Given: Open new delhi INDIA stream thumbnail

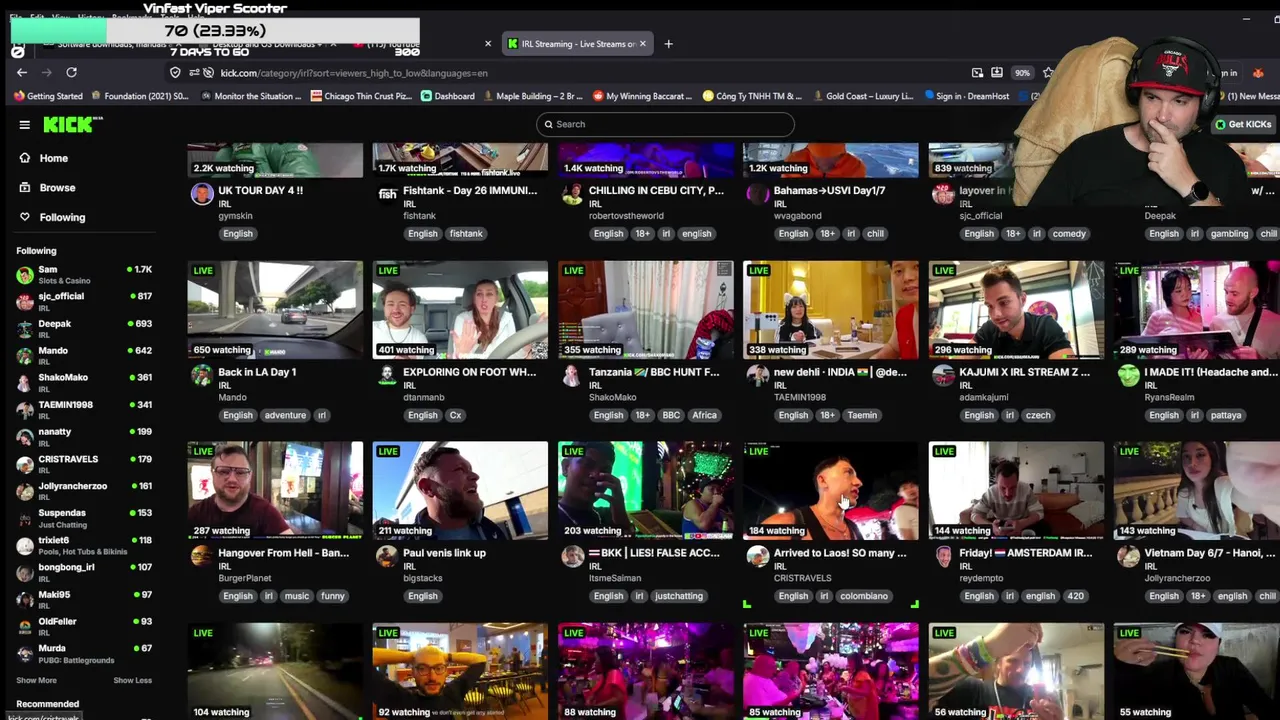Looking at the screenshot, I should (830, 309).
